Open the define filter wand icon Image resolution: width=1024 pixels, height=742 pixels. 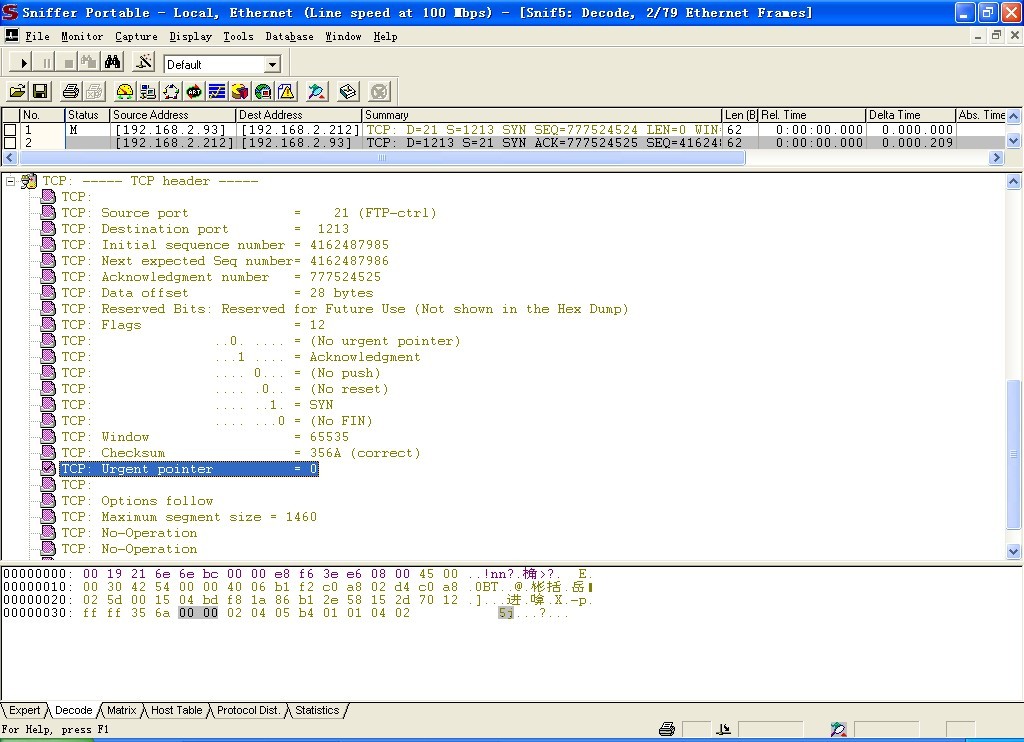[x=143, y=63]
